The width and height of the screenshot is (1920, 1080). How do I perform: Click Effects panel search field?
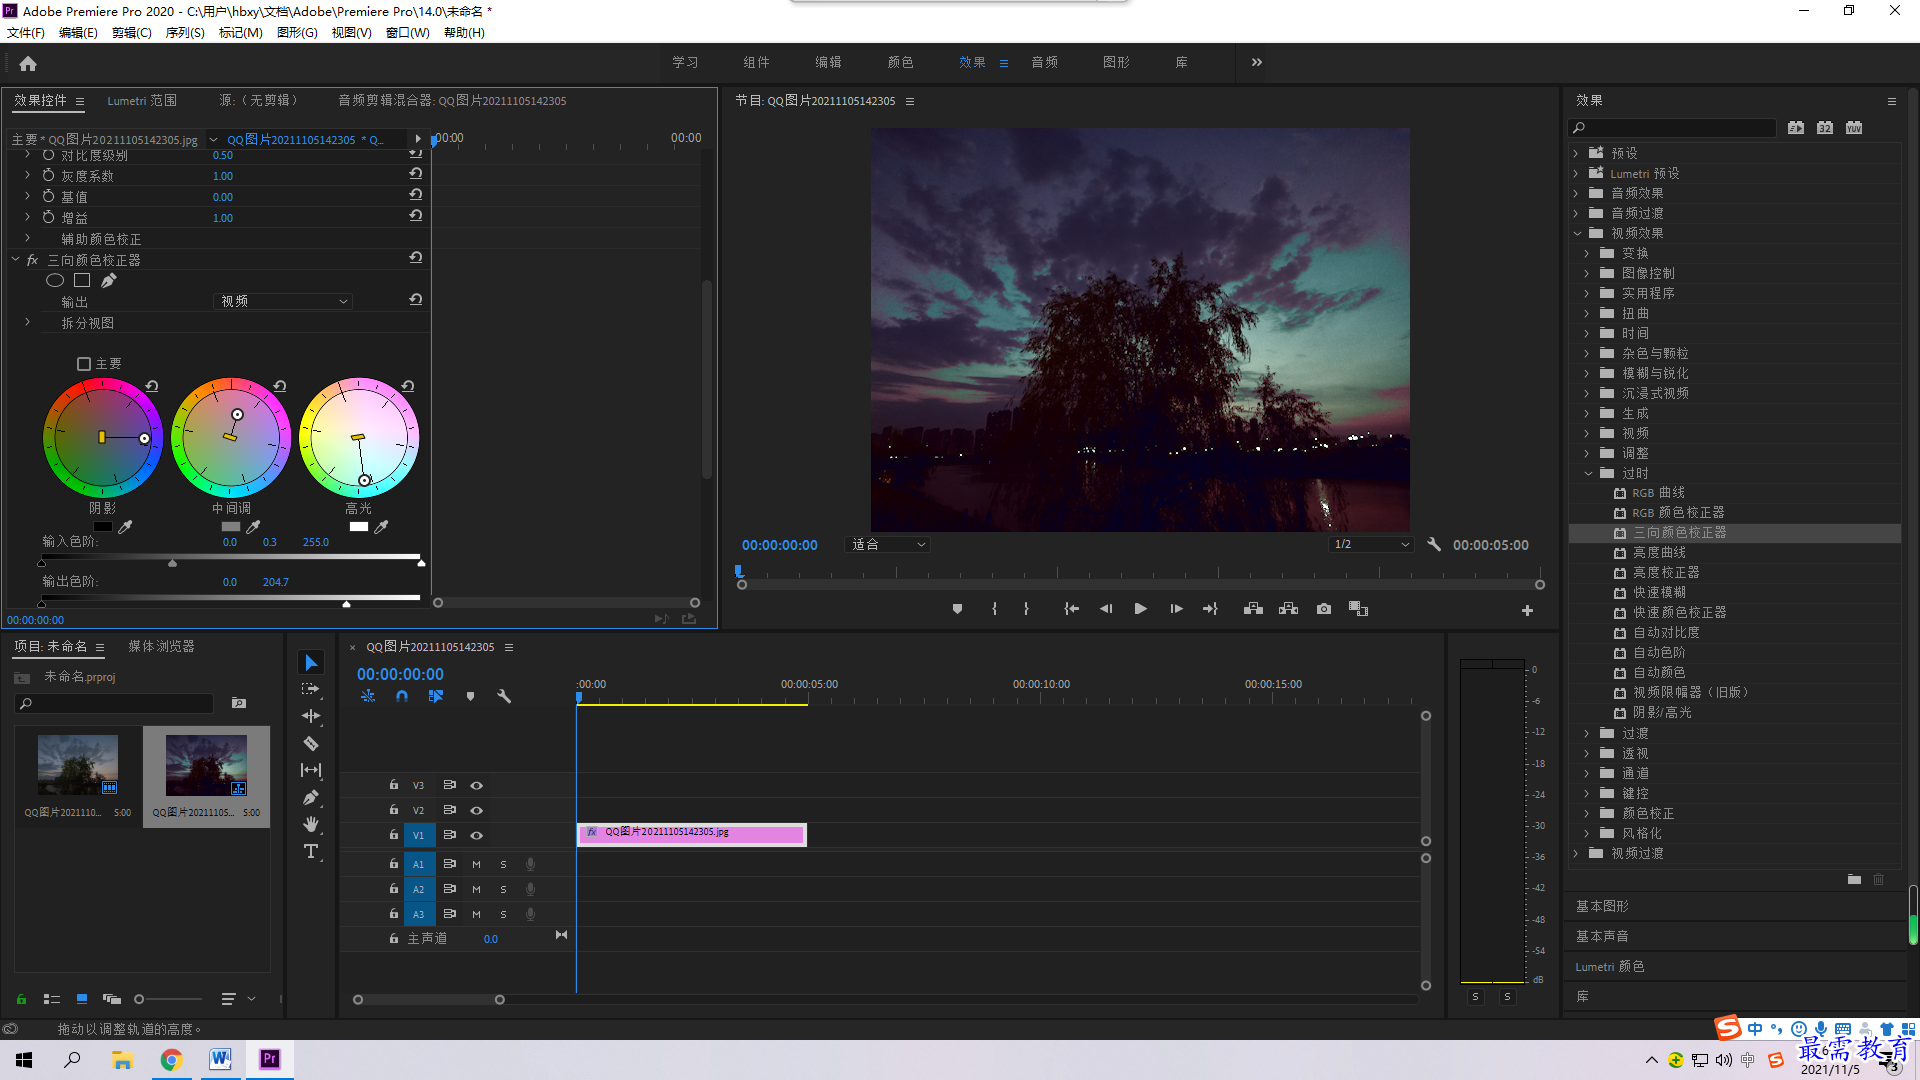tap(1673, 127)
